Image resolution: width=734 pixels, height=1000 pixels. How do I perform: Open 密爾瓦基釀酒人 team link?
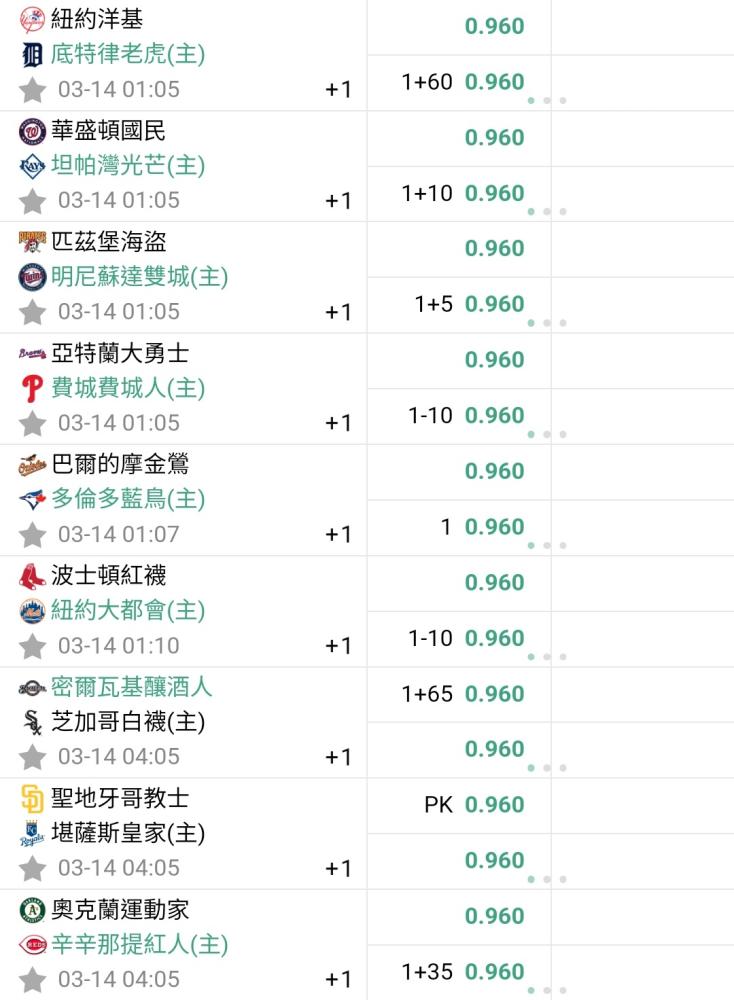pos(131,687)
